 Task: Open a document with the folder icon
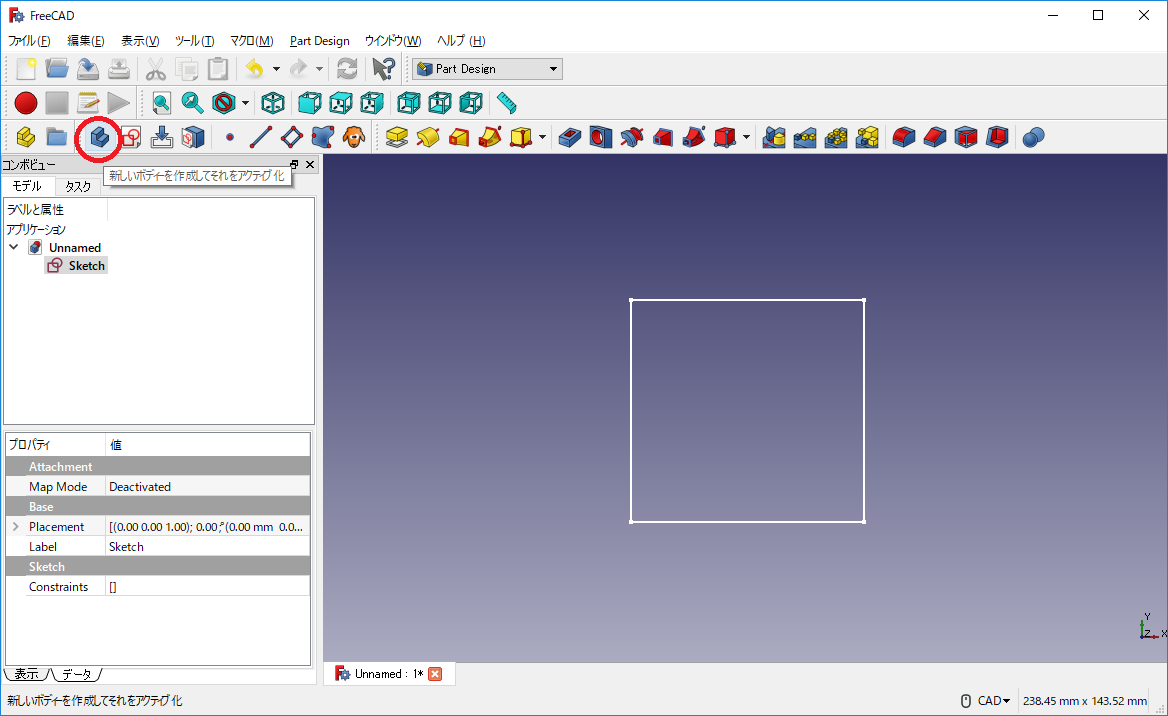click(57, 69)
